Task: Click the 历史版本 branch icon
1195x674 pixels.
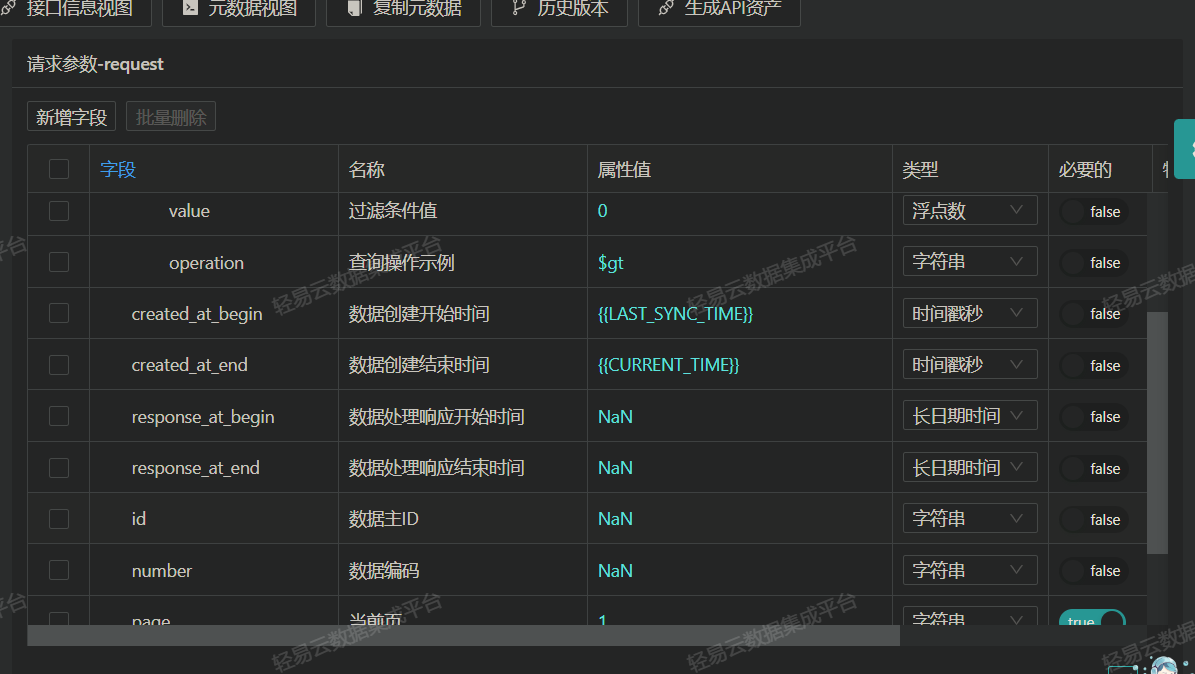Action: [519, 8]
